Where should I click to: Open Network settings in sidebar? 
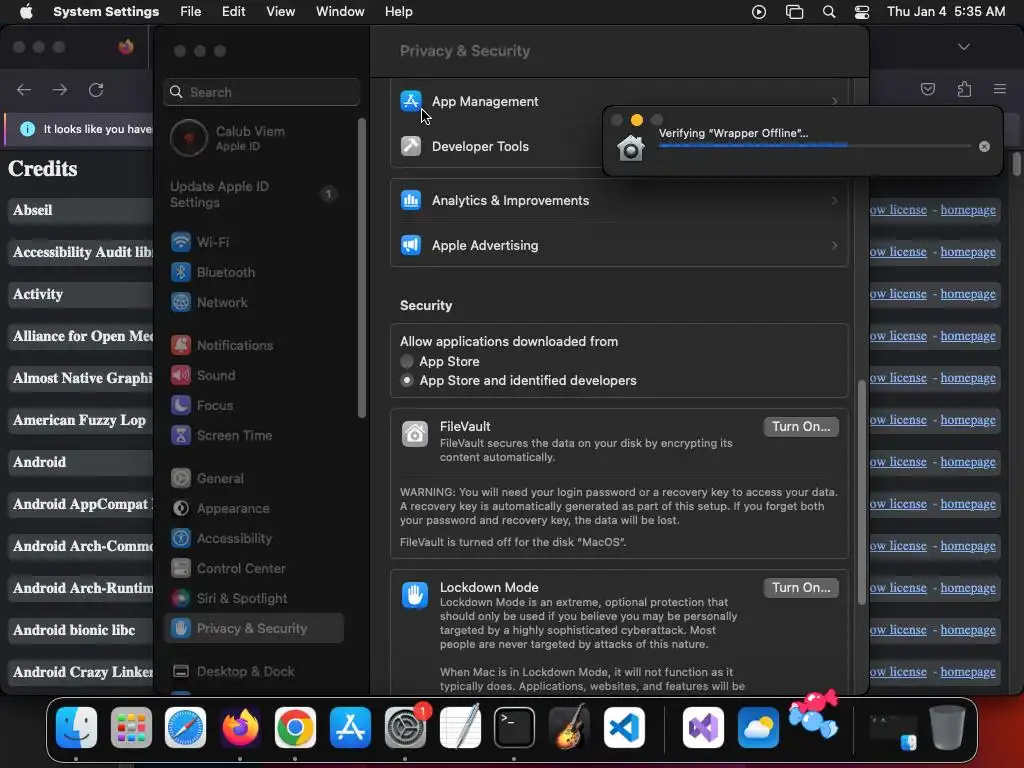click(x=255, y=302)
